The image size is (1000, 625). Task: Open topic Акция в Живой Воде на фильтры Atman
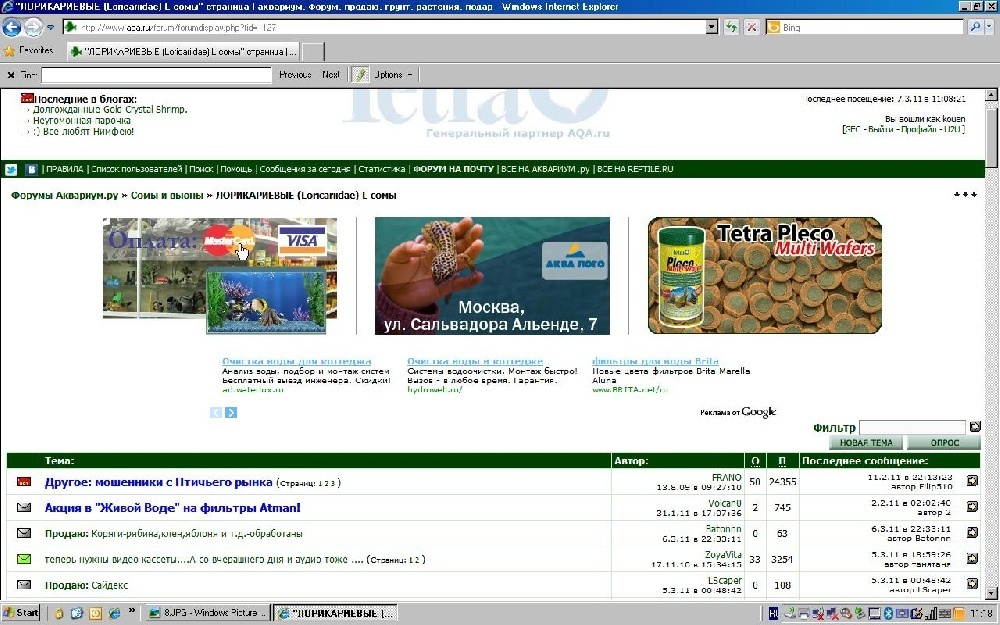pyautogui.click(x=172, y=508)
